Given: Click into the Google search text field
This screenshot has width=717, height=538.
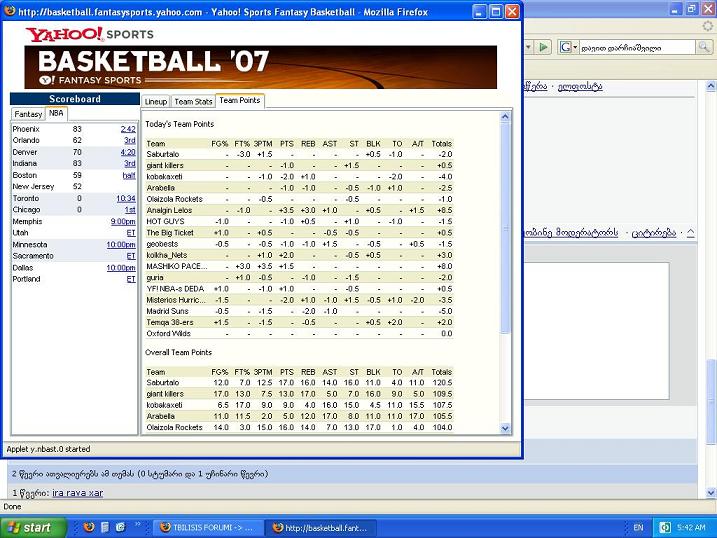Looking at the screenshot, I should [x=630, y=47].
